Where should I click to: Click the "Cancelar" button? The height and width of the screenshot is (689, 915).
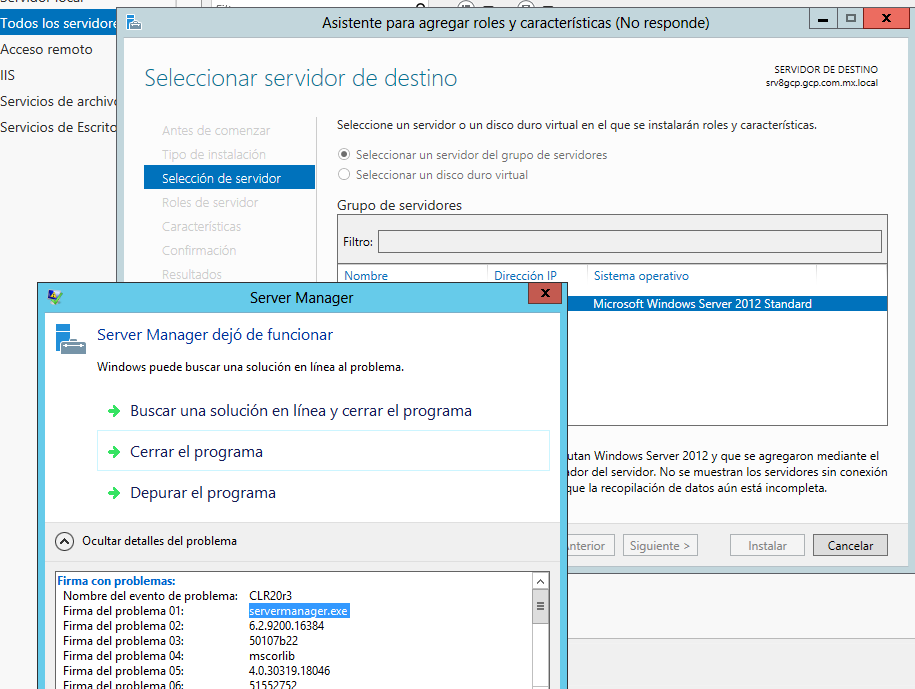pos(850,545)
